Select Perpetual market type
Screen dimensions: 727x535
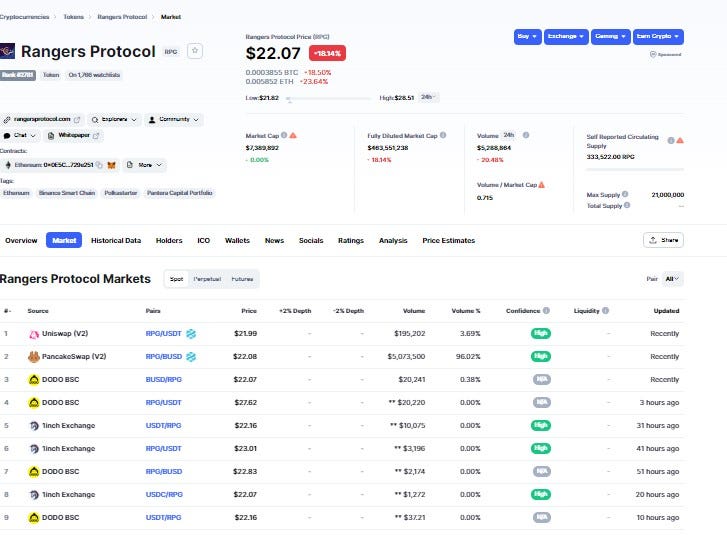[x=207, y=279]
